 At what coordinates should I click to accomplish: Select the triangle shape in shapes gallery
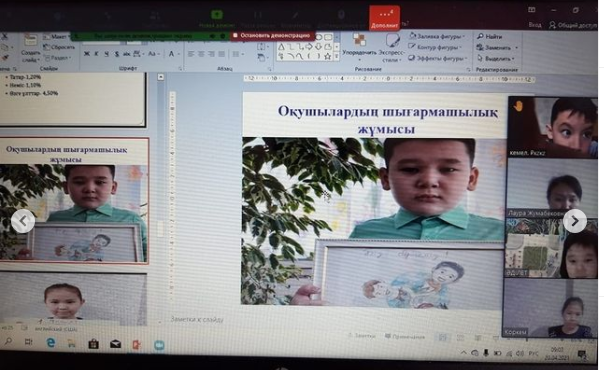(x=281, y=47)
